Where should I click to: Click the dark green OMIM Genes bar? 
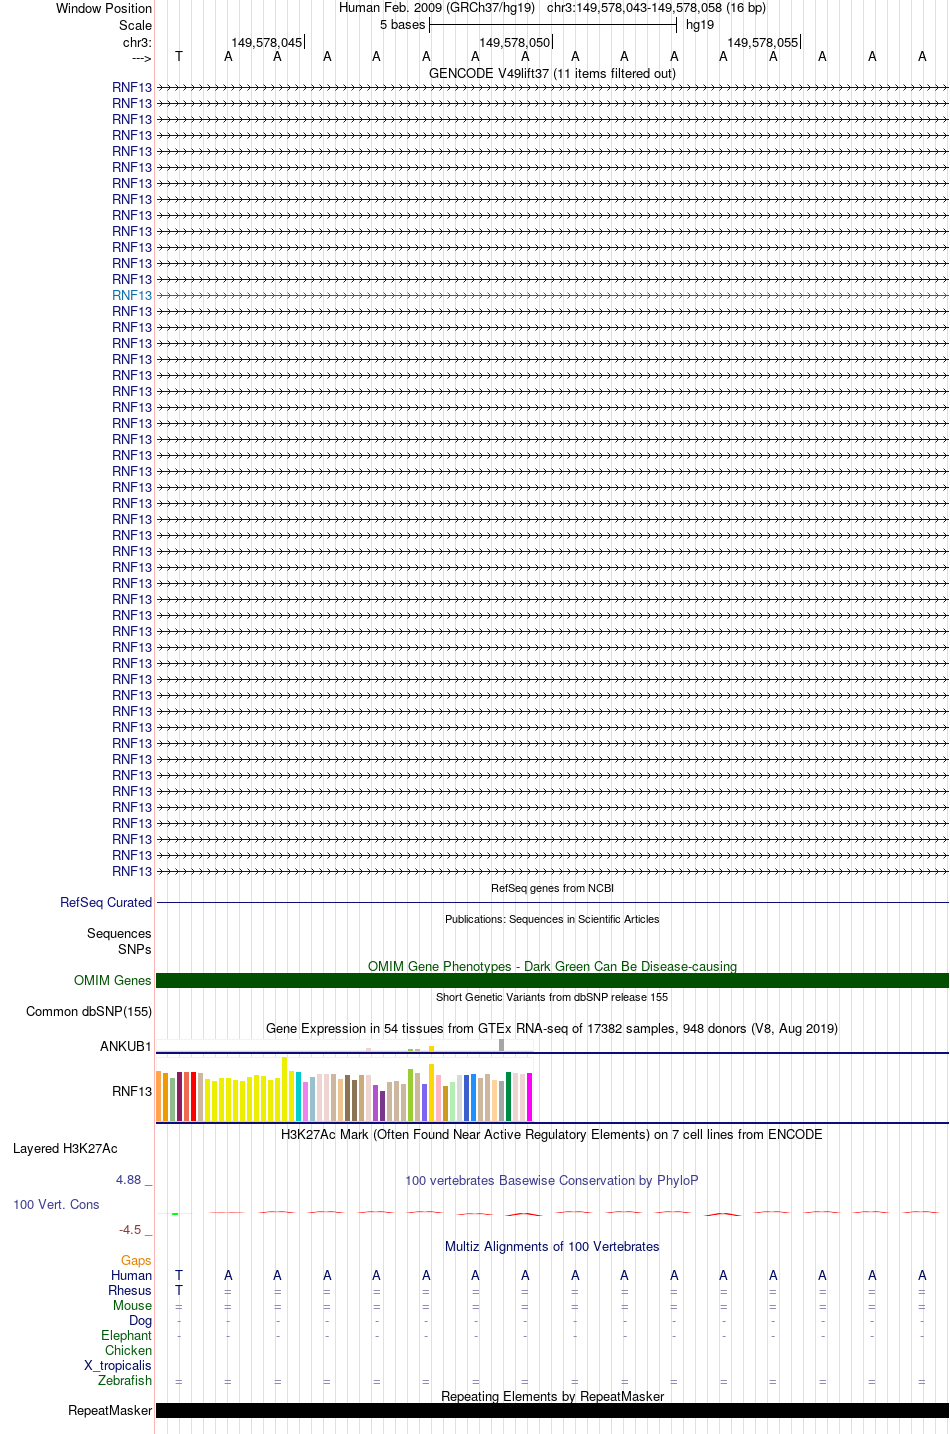(552, 980)
